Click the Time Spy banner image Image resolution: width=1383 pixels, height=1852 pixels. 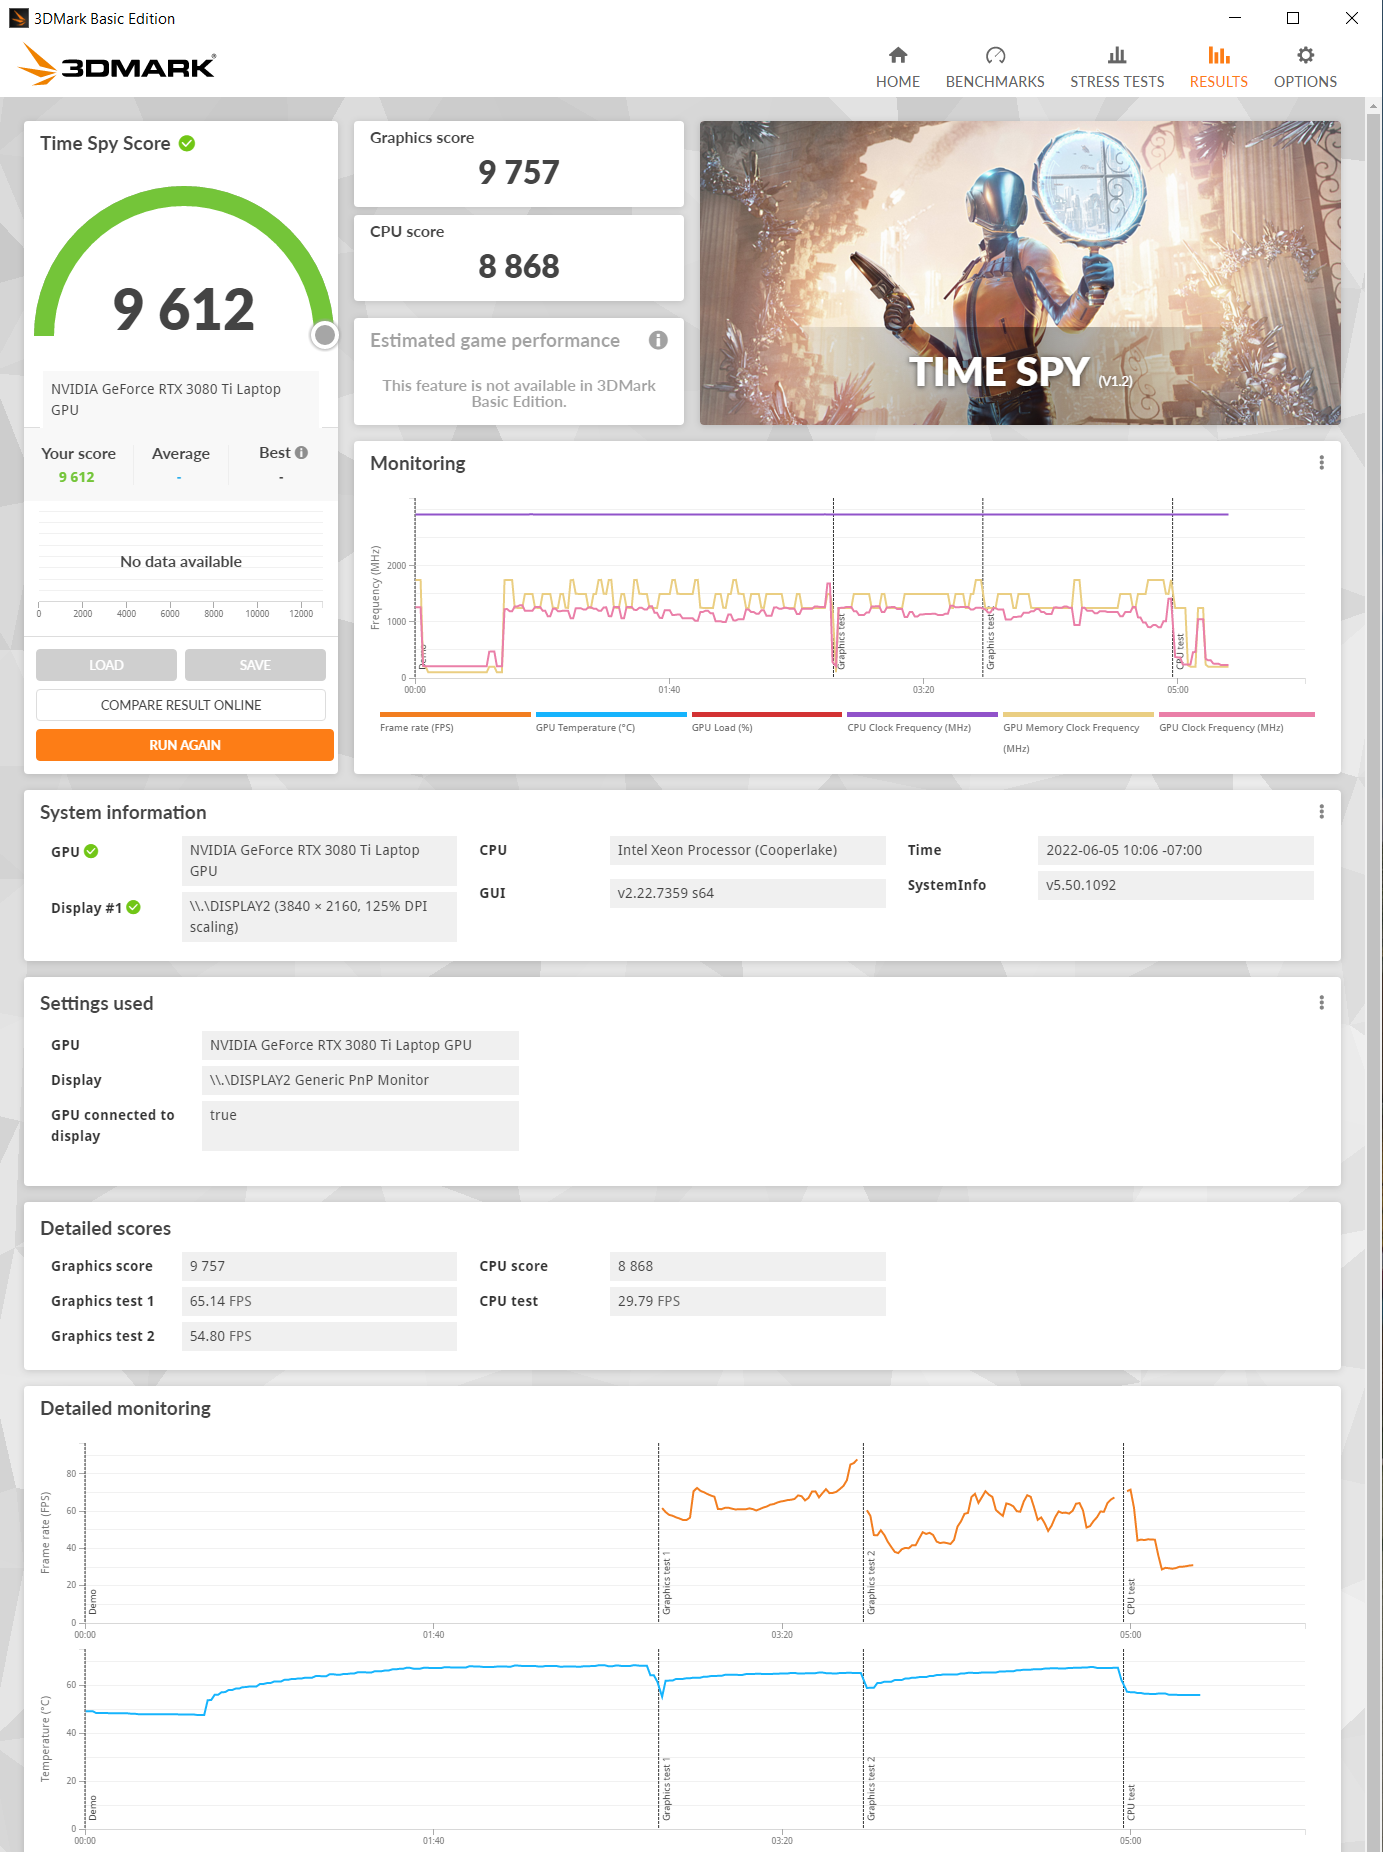click(x=1019, y=273)
